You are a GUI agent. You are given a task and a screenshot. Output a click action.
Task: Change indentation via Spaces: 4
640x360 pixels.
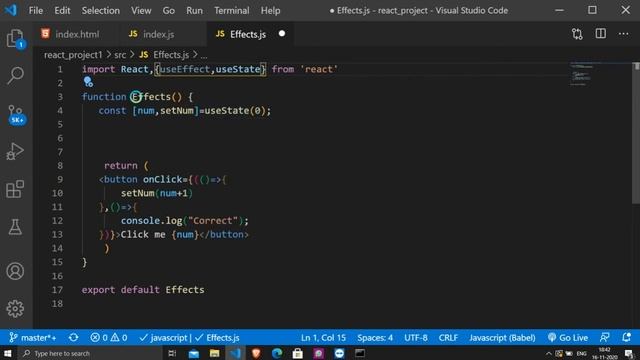[x=375, y=338]
